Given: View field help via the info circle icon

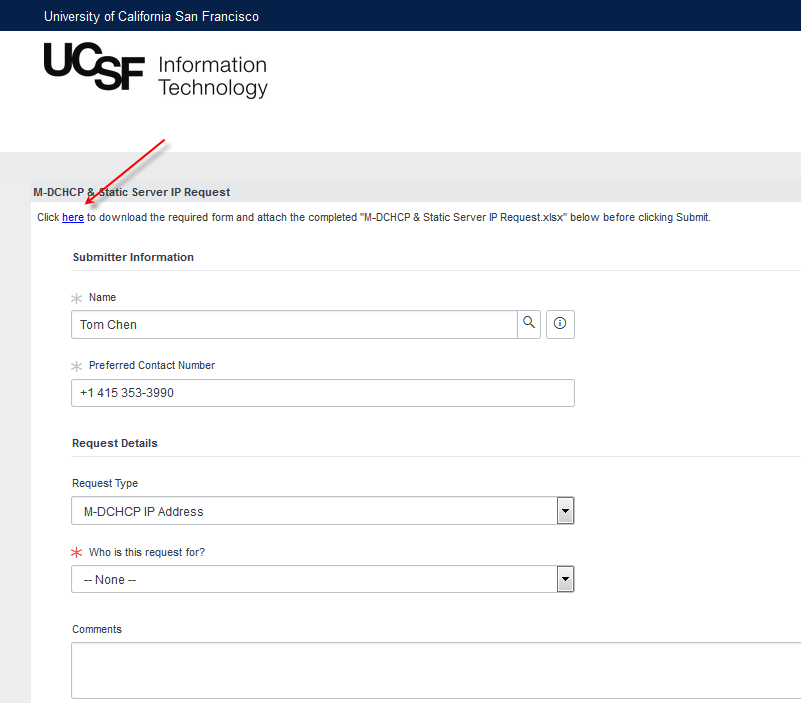Looking at the screenshot, I should [x=560, y=324].
